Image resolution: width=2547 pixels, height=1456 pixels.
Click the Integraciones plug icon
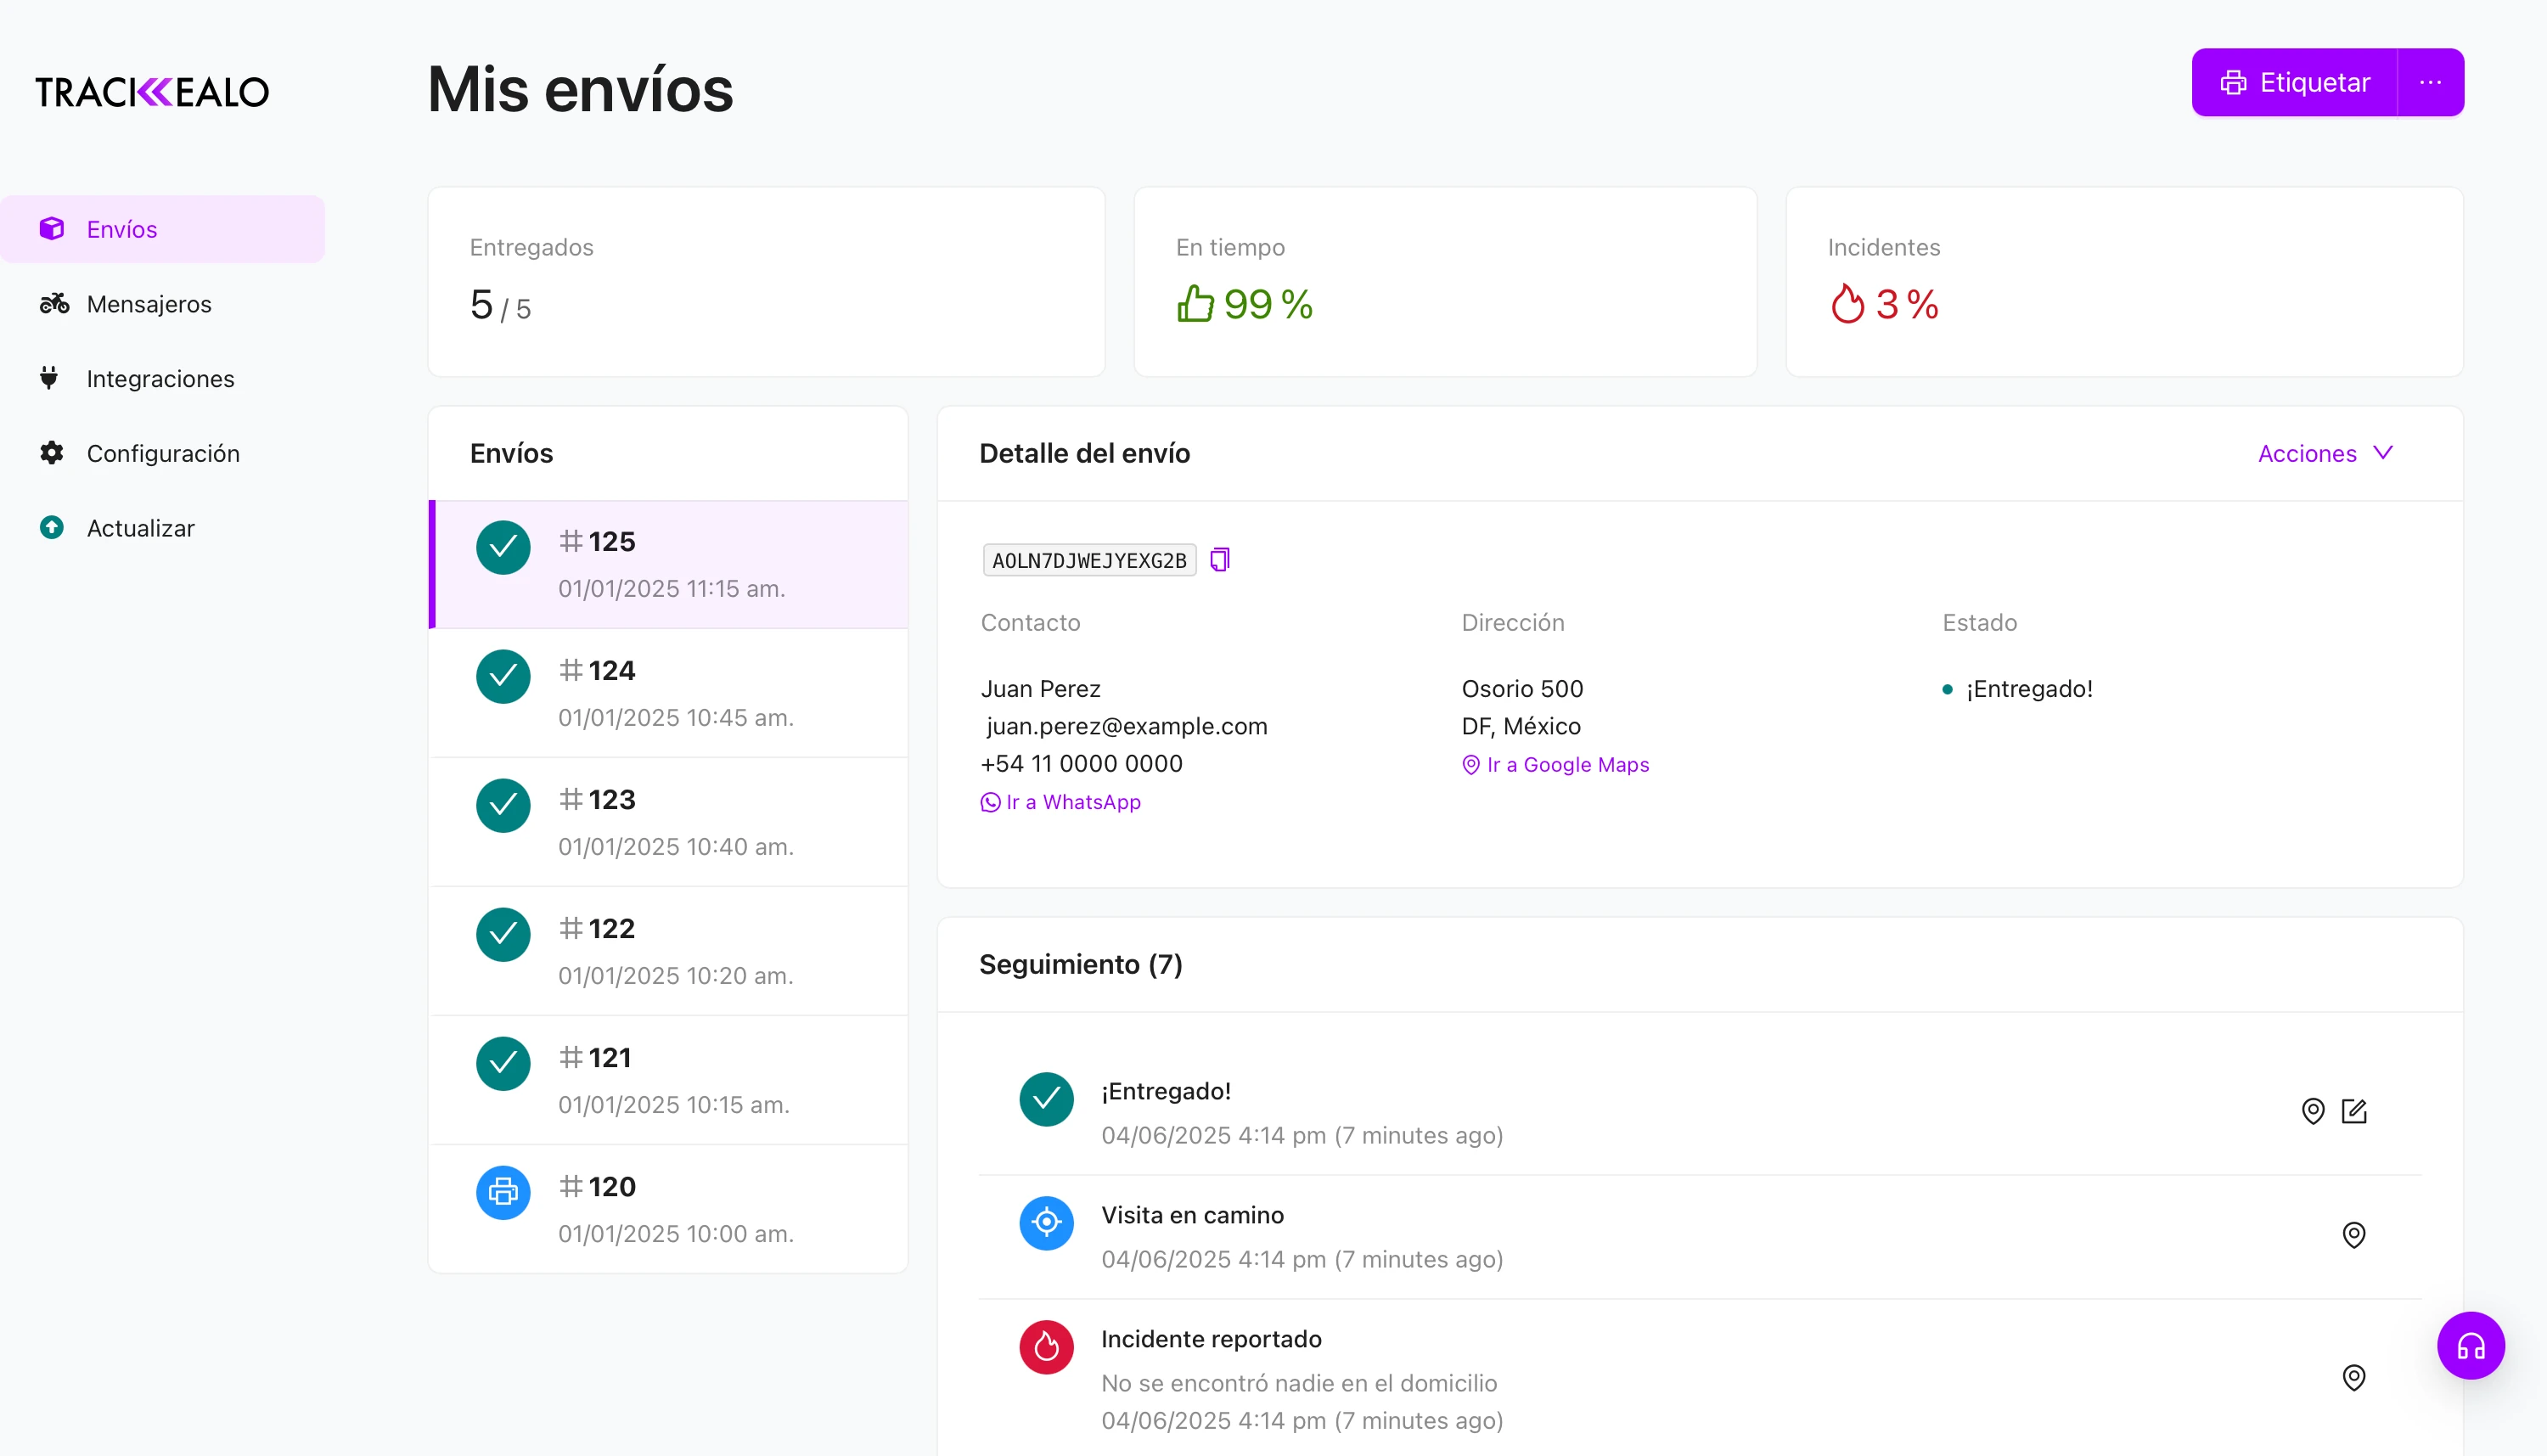(52, 378)
